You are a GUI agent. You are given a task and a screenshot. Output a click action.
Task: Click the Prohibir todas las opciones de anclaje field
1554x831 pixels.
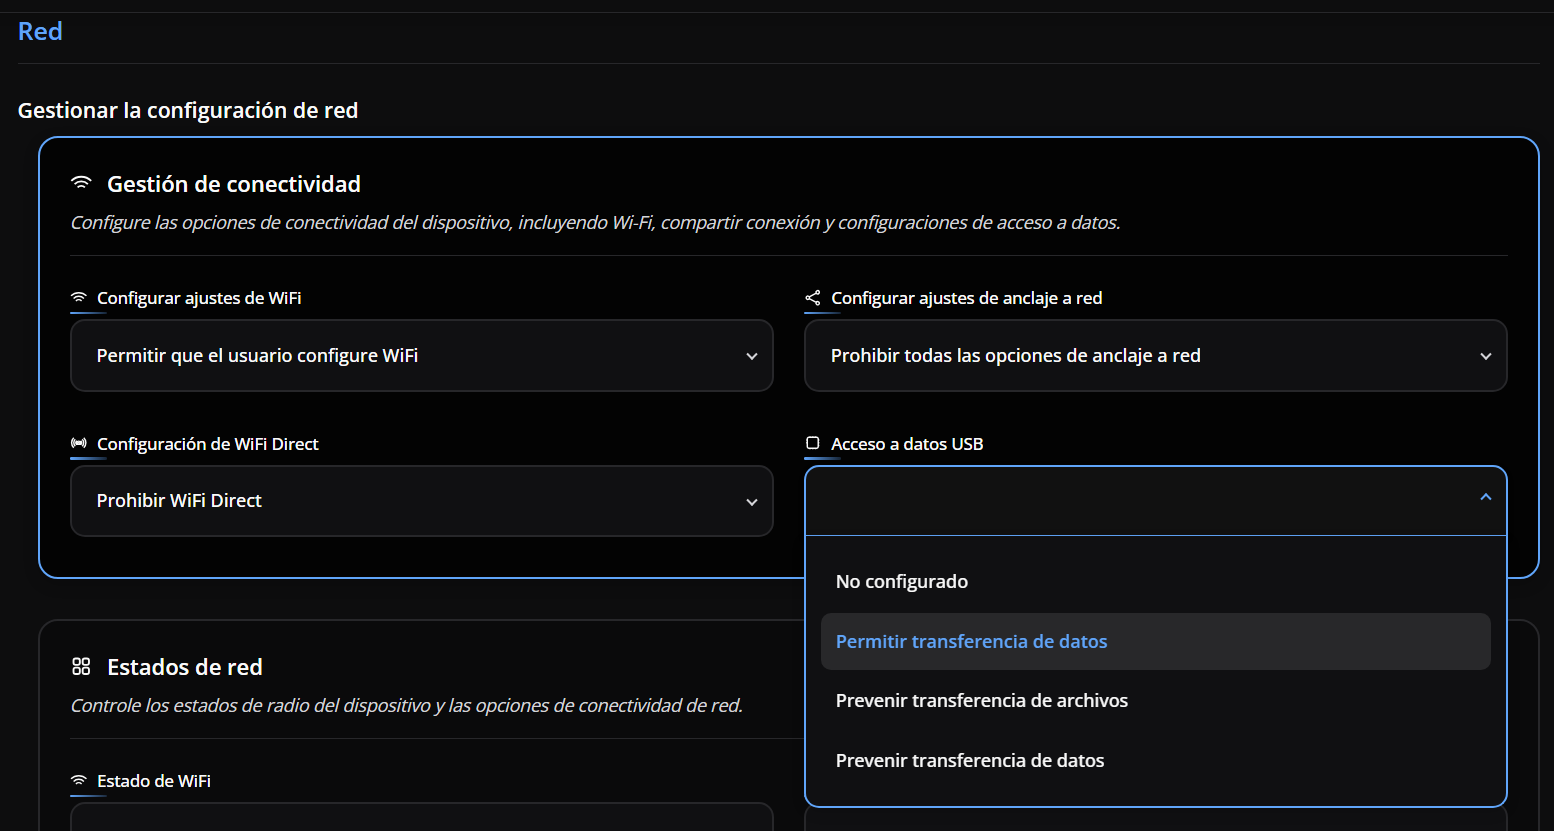[x=1130, y=356]
